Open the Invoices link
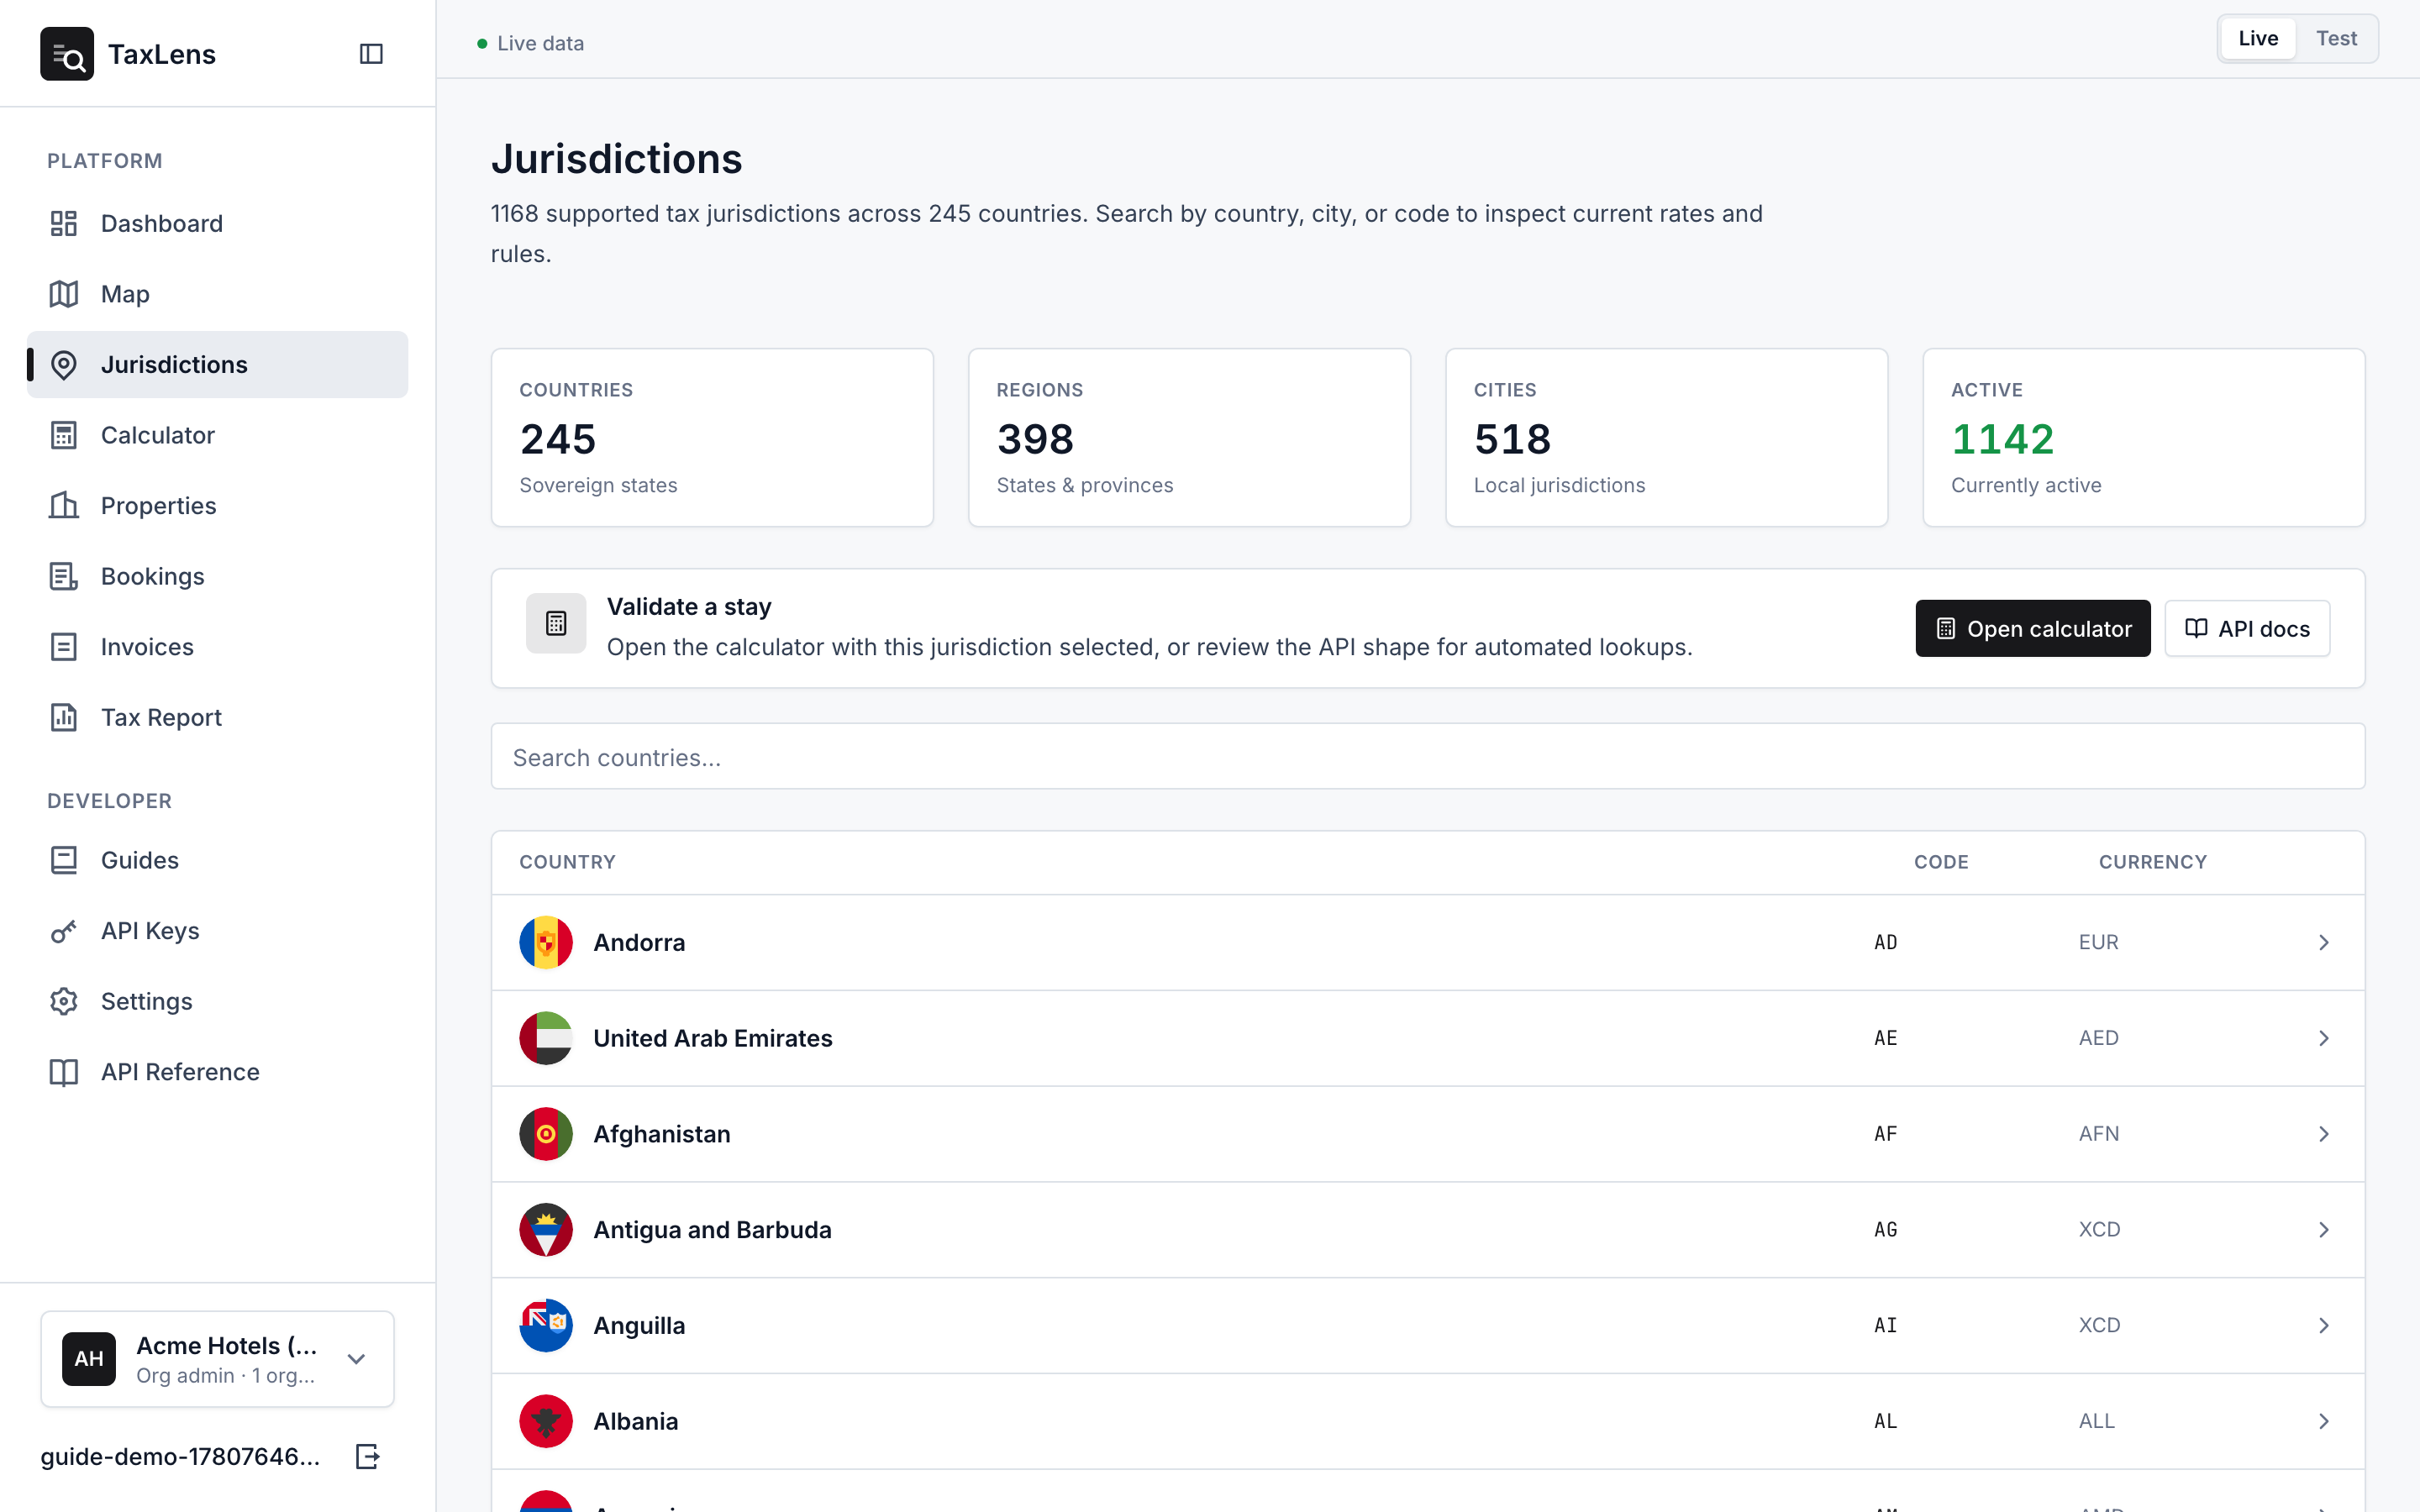2420x1512 pixels. [x=217, y=647]
